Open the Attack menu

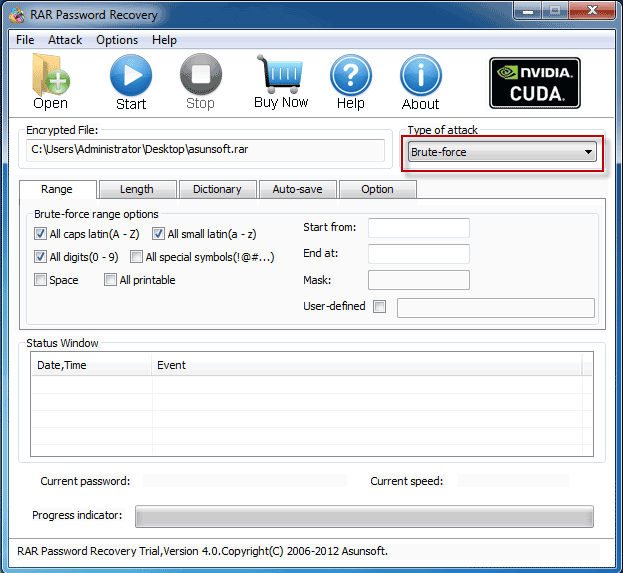click(65, 40)
